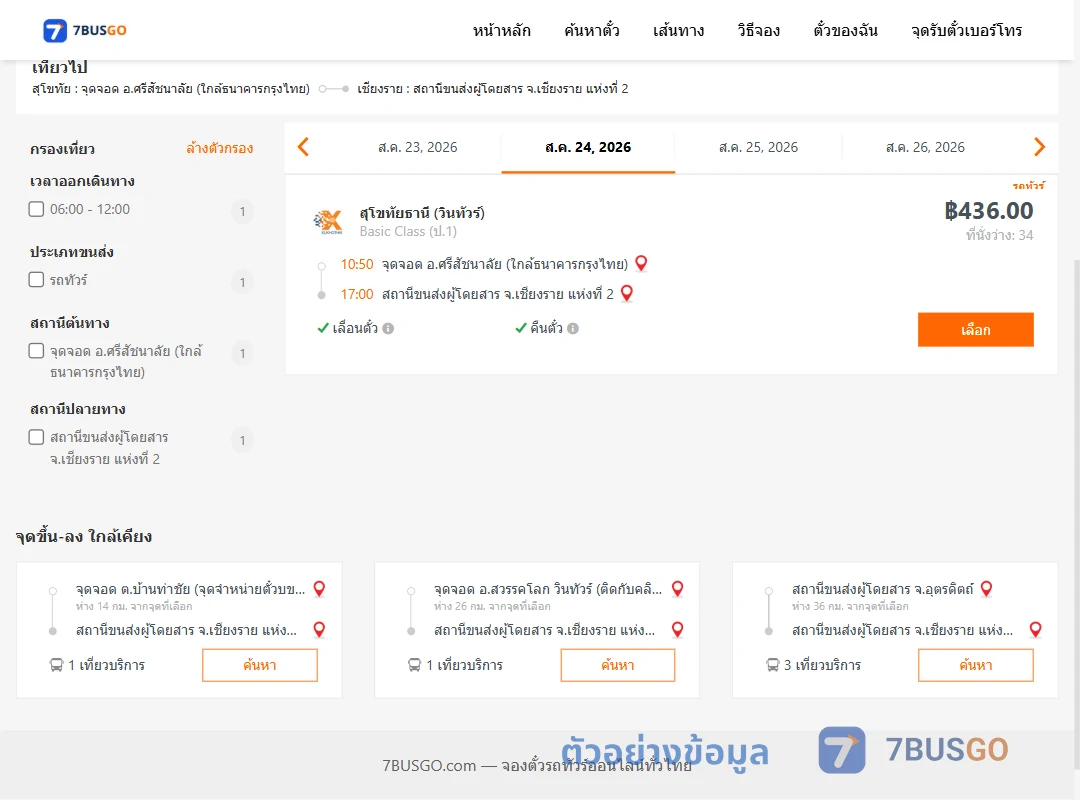Click ห่าง 36 กม. จากจุดที่เลือก text
Screen dimensions: 1080x800
[850, 606]
